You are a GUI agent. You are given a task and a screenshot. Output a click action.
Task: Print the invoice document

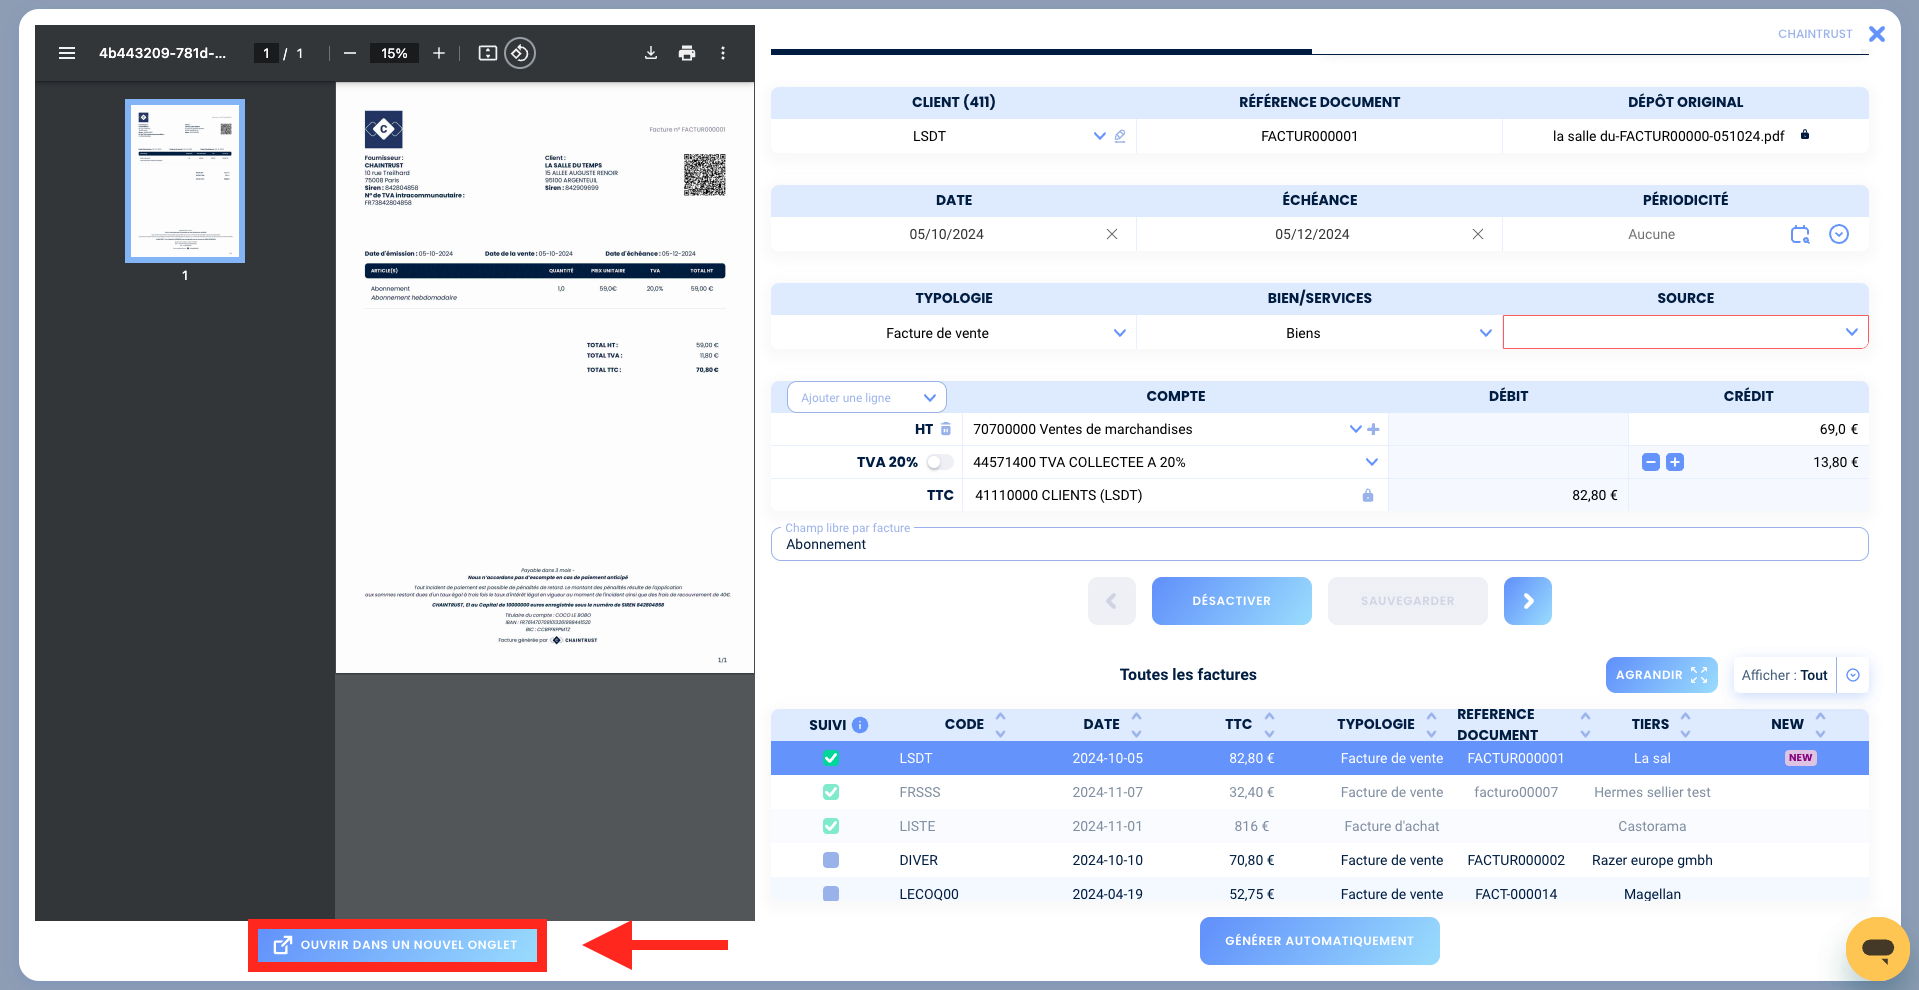pyautogui.click(x=687, y=53)
